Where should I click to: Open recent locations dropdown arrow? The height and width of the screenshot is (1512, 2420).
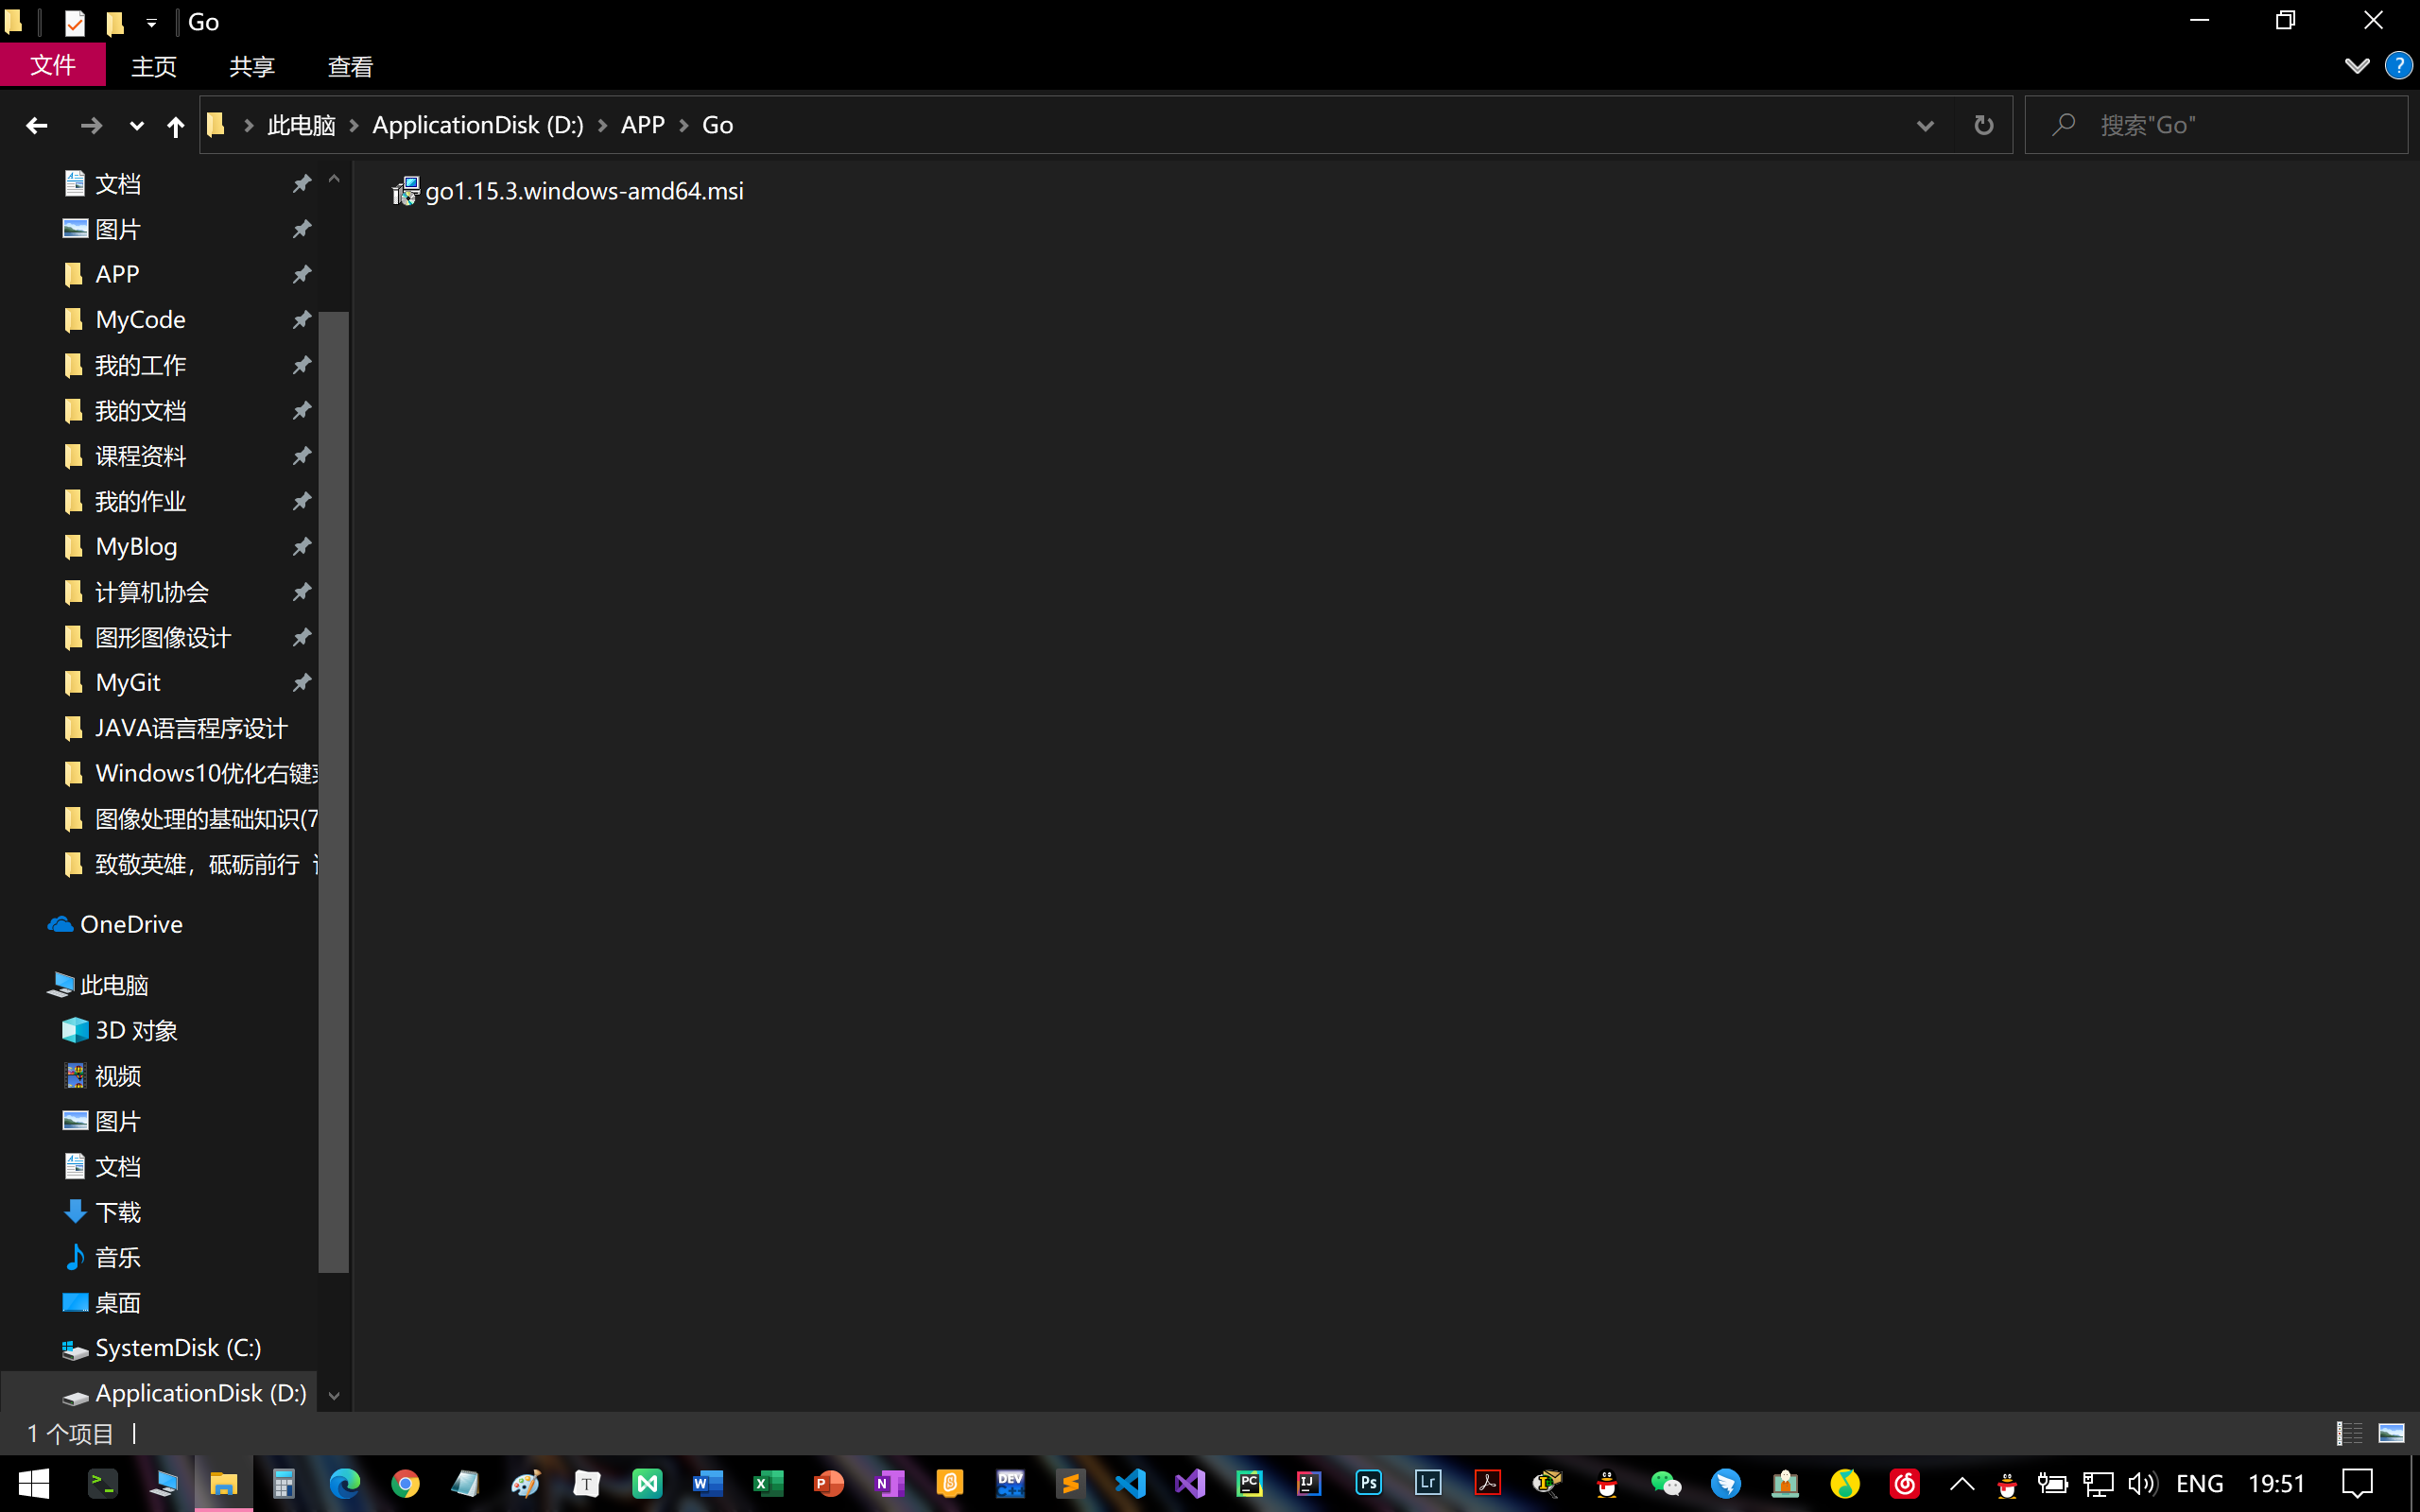click(136, 125)
